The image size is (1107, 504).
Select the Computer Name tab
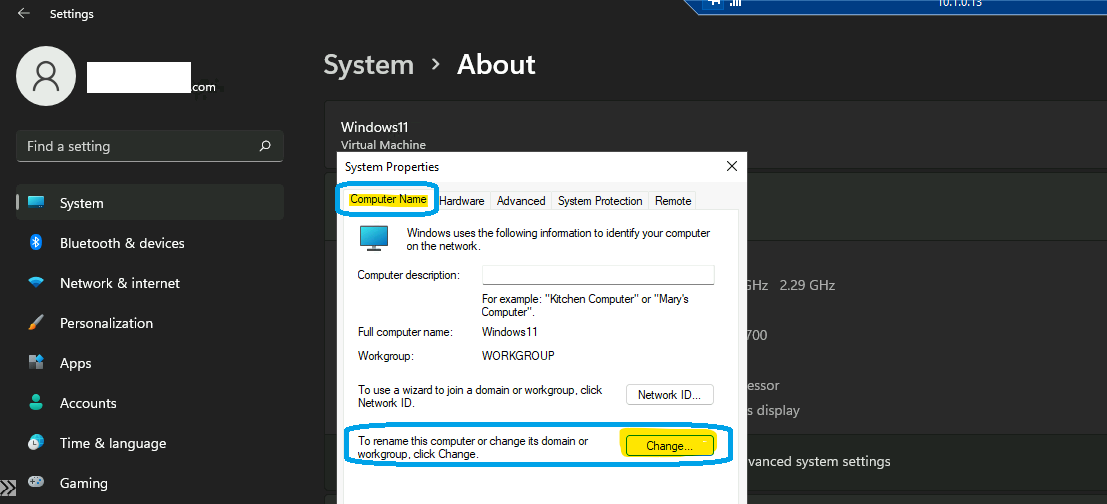388,200
